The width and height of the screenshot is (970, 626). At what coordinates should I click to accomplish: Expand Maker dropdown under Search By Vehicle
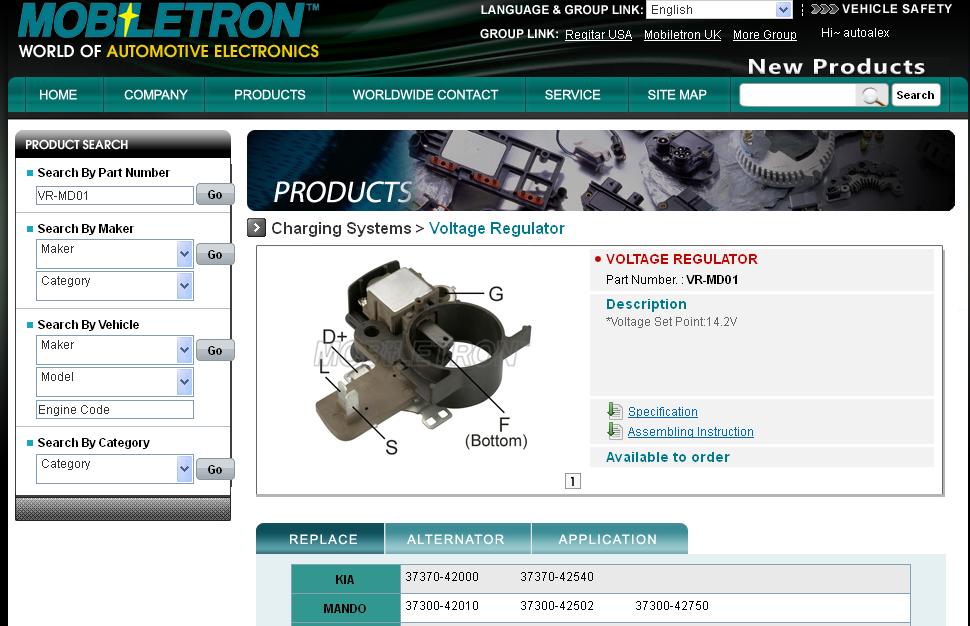pos(115,349)
